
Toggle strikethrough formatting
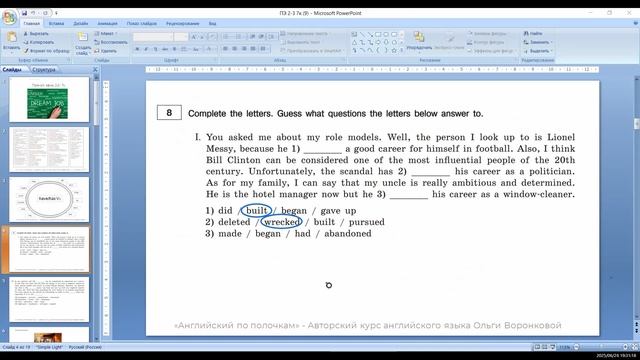tap(165, 49)
